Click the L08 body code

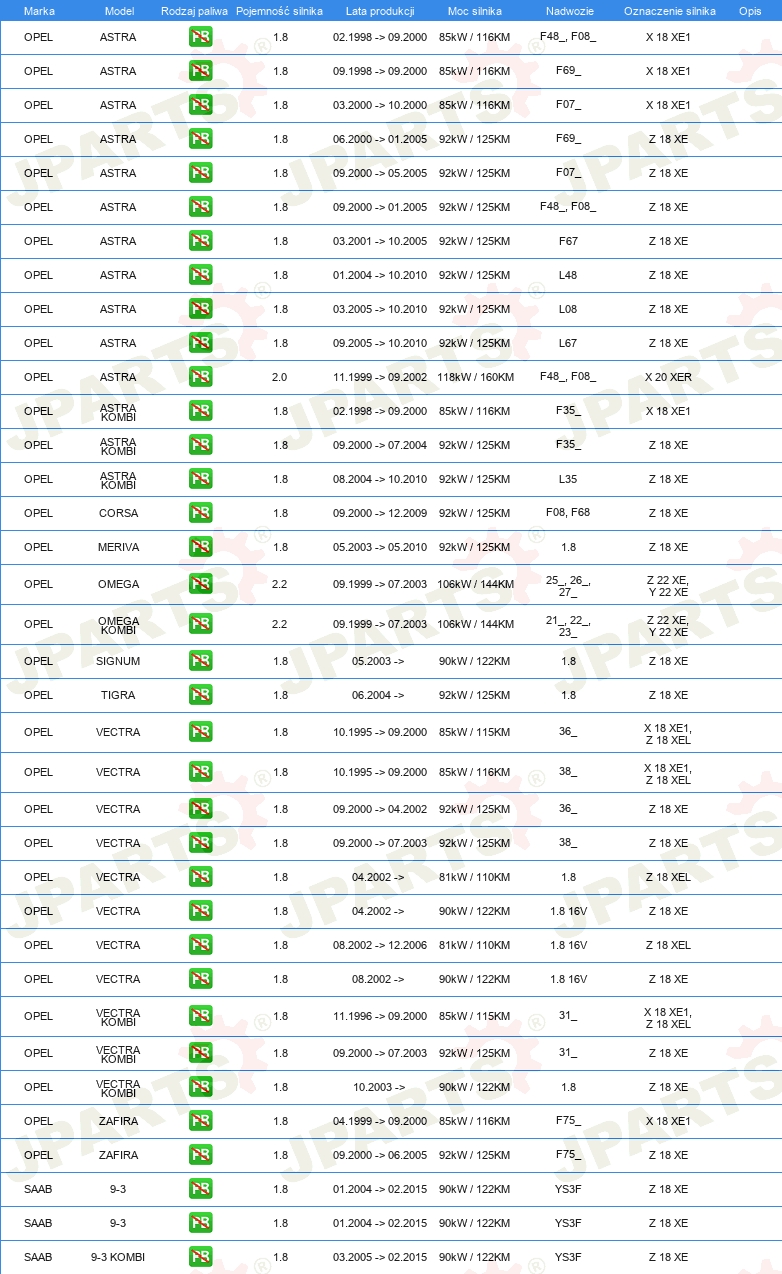coord(568,309)
